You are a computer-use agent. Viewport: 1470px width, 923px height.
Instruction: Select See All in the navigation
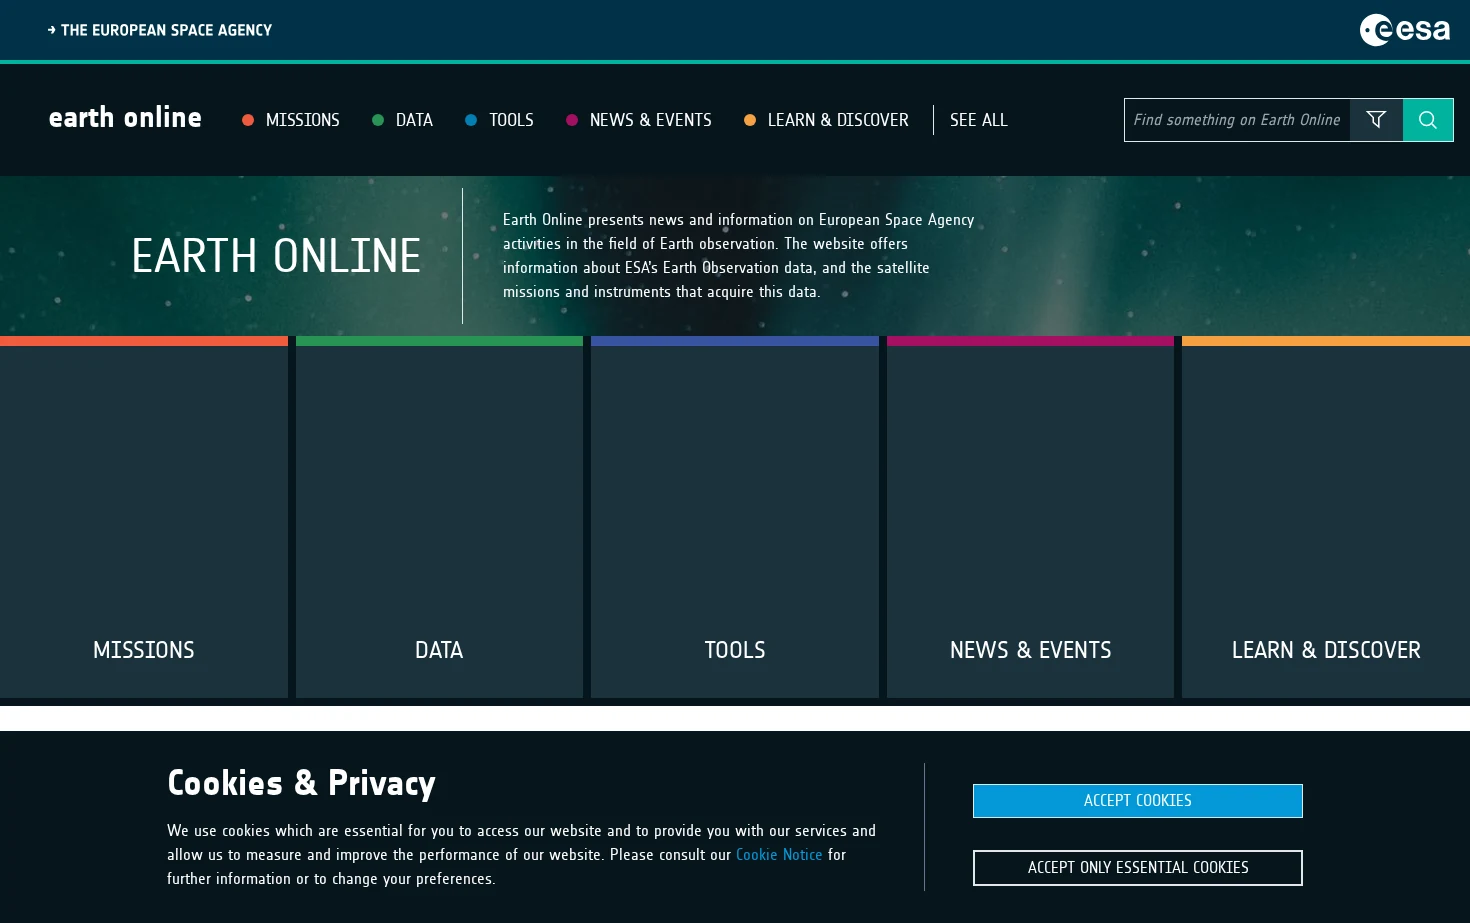(979, 120)
